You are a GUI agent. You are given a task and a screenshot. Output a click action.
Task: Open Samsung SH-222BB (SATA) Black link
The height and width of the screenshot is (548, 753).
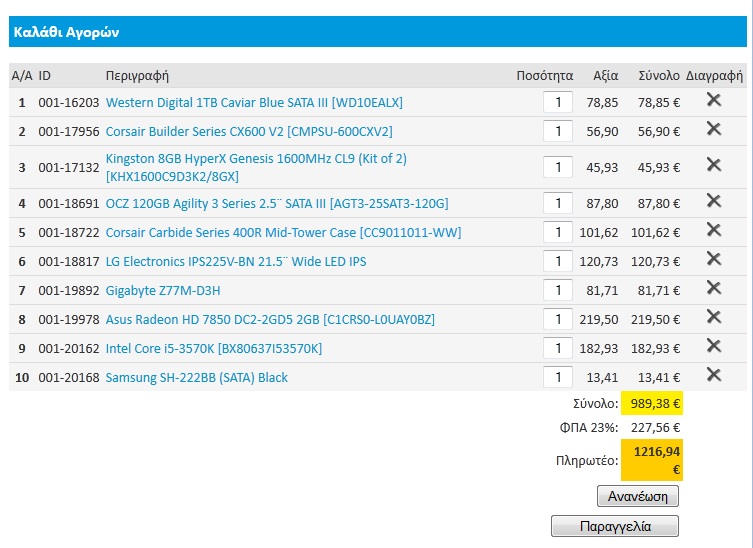click(x=196, y=378)
